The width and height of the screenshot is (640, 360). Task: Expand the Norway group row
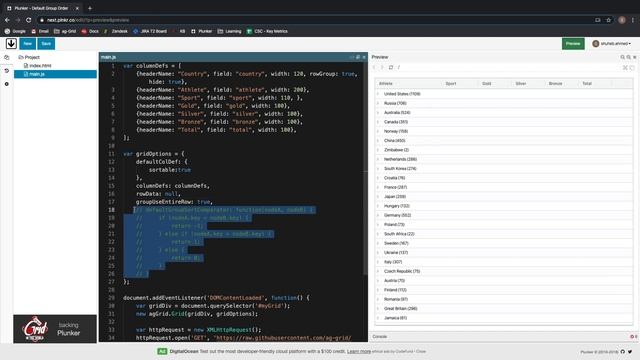[x=378, y=131]
